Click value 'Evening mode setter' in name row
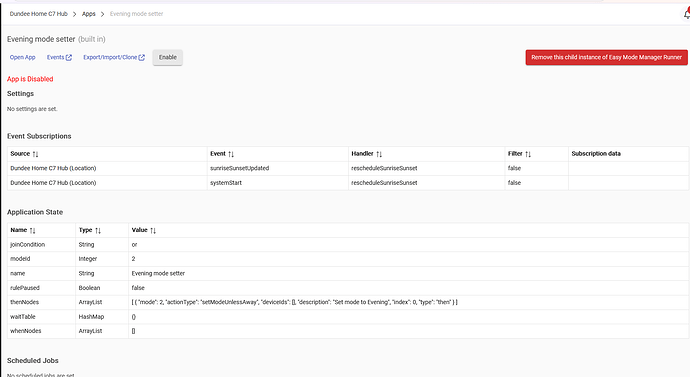690x377 pixels. 158,273
